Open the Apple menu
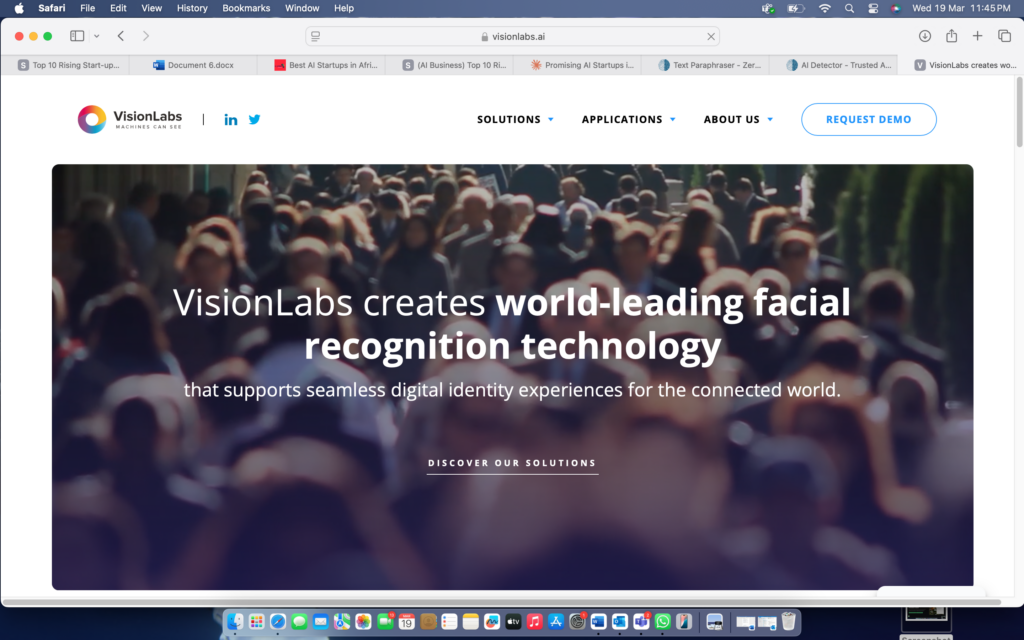 point(19,8)
